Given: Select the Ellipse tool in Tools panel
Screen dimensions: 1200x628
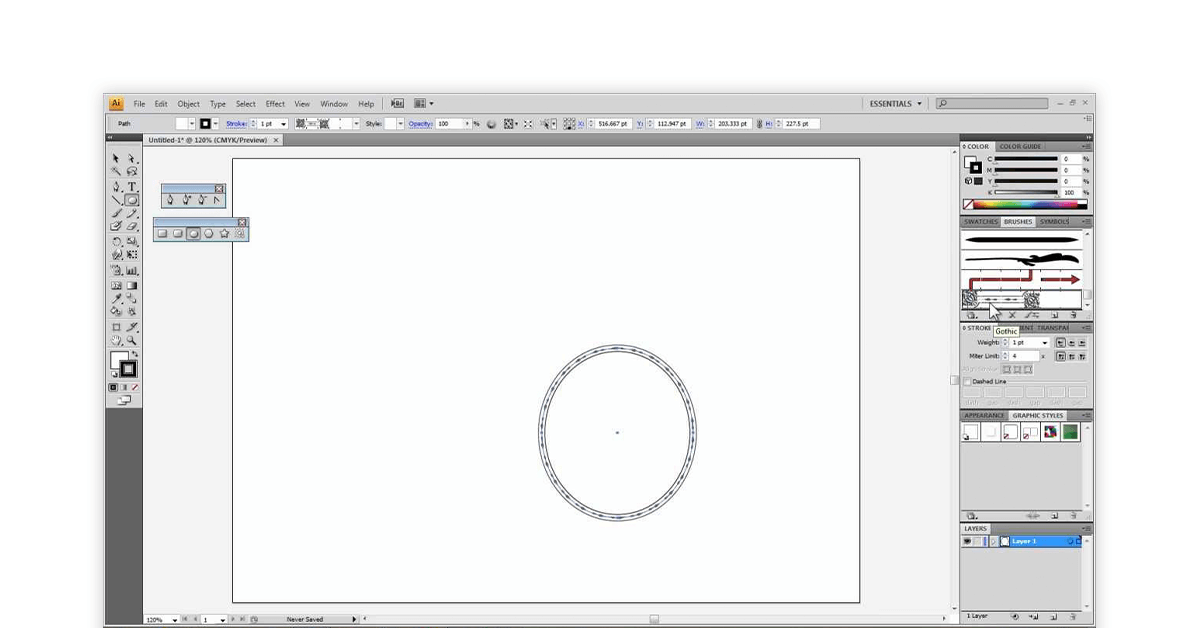Looking at the screenshot, I should coord(131,199).
